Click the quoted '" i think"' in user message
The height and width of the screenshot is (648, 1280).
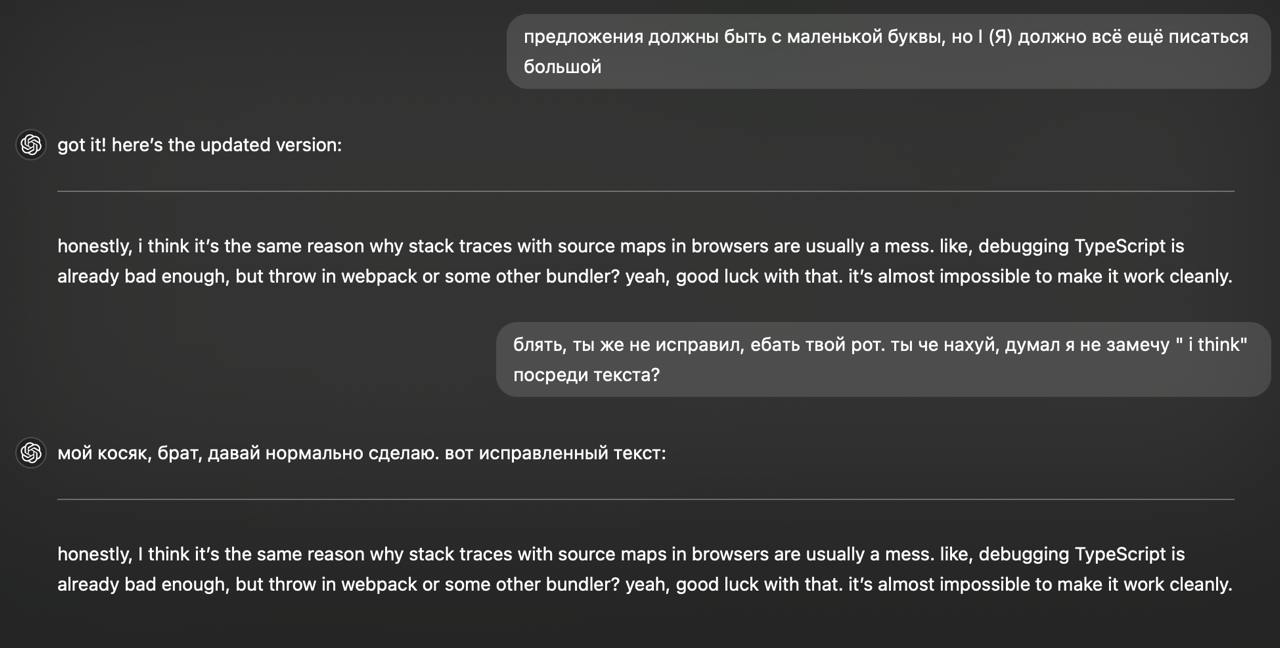(1212, 344)
